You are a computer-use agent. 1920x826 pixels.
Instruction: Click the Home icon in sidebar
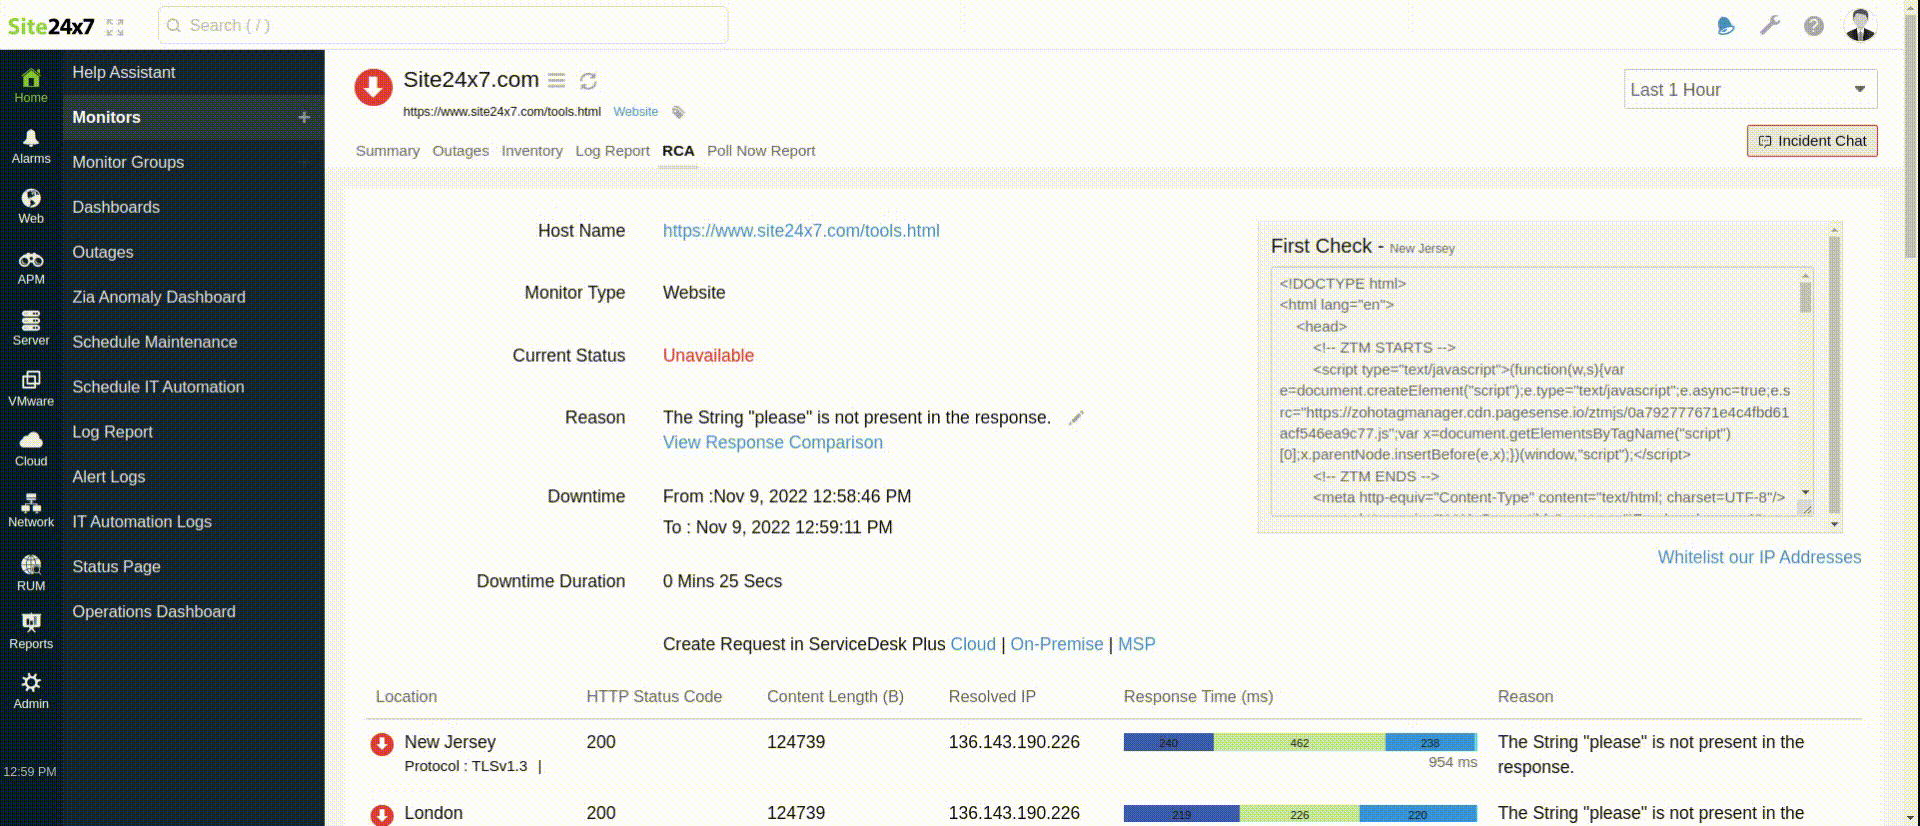(x=31, y=78)
